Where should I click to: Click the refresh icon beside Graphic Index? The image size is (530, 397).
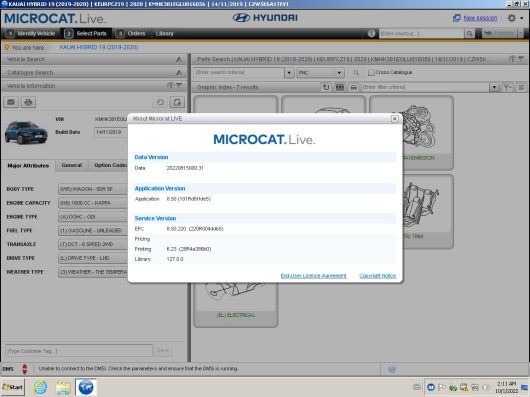(326, 87)
